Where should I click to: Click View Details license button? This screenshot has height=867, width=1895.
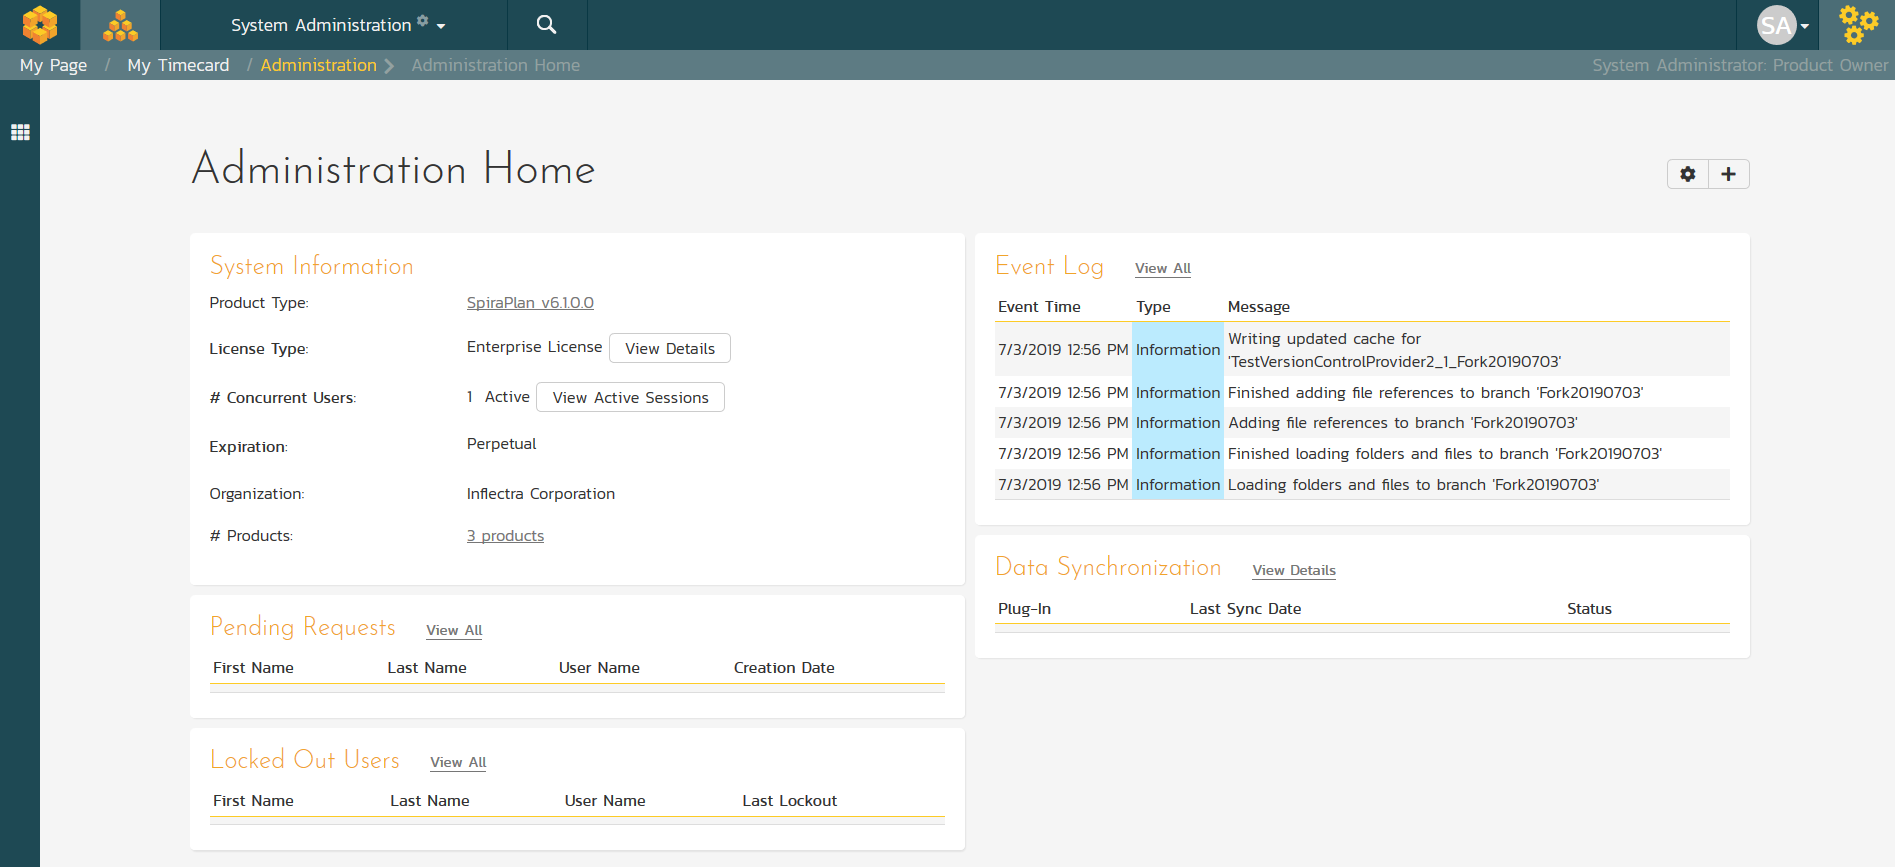669,348
